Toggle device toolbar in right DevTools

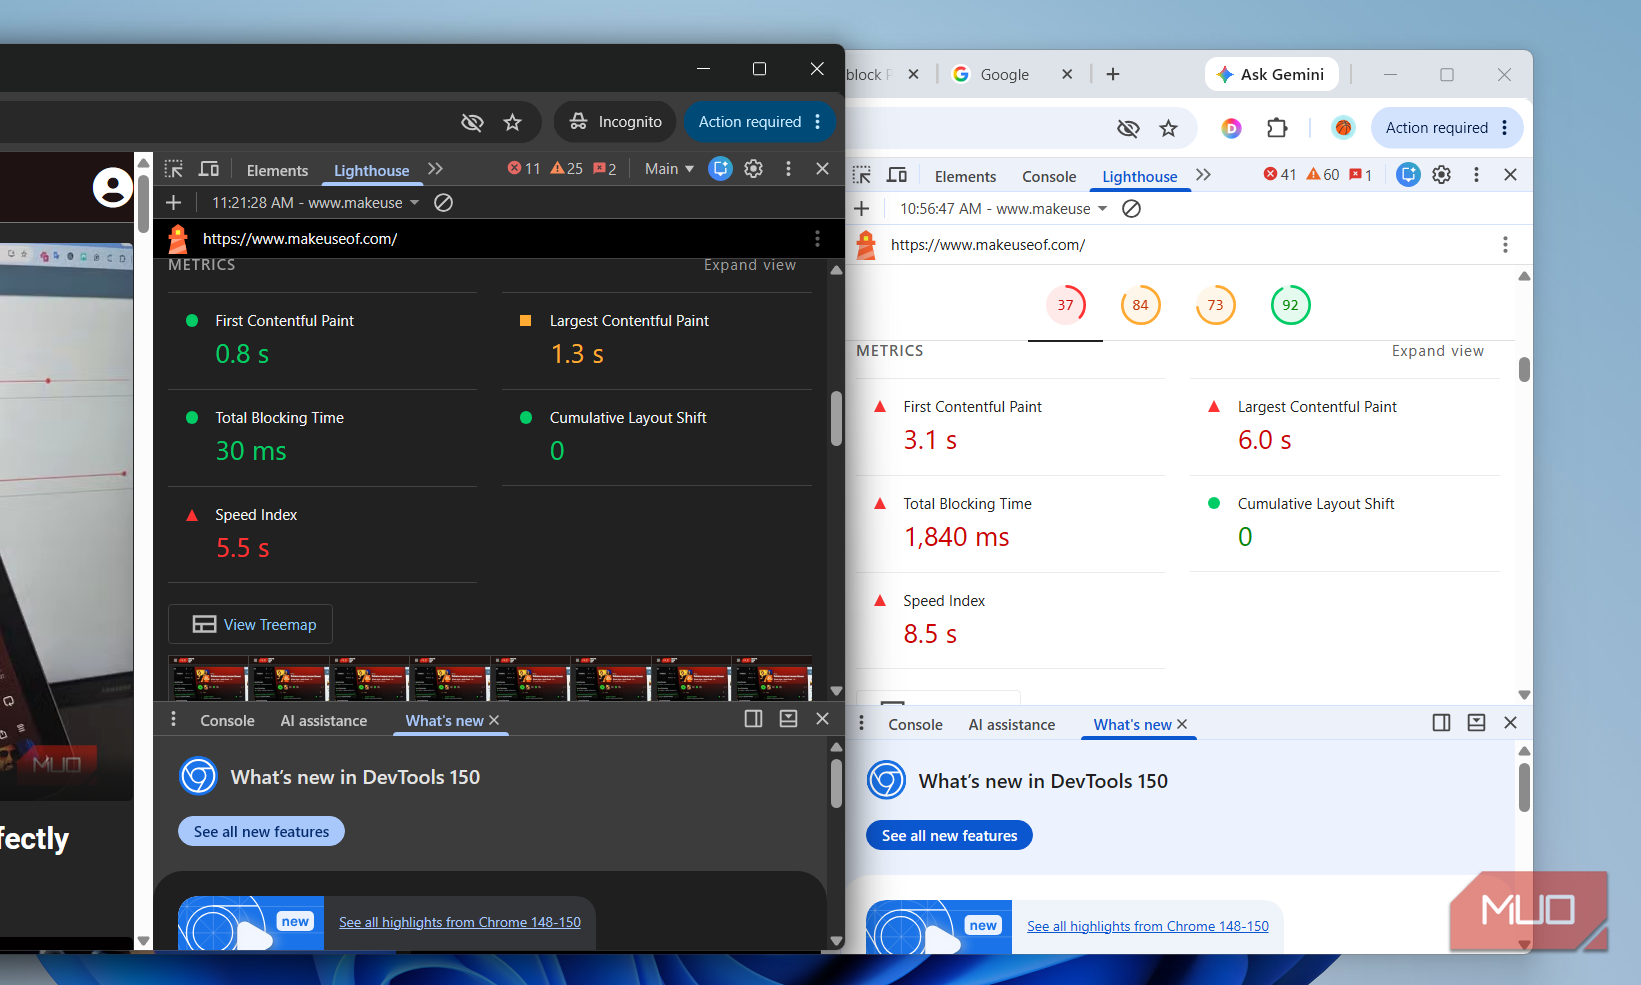897,175
